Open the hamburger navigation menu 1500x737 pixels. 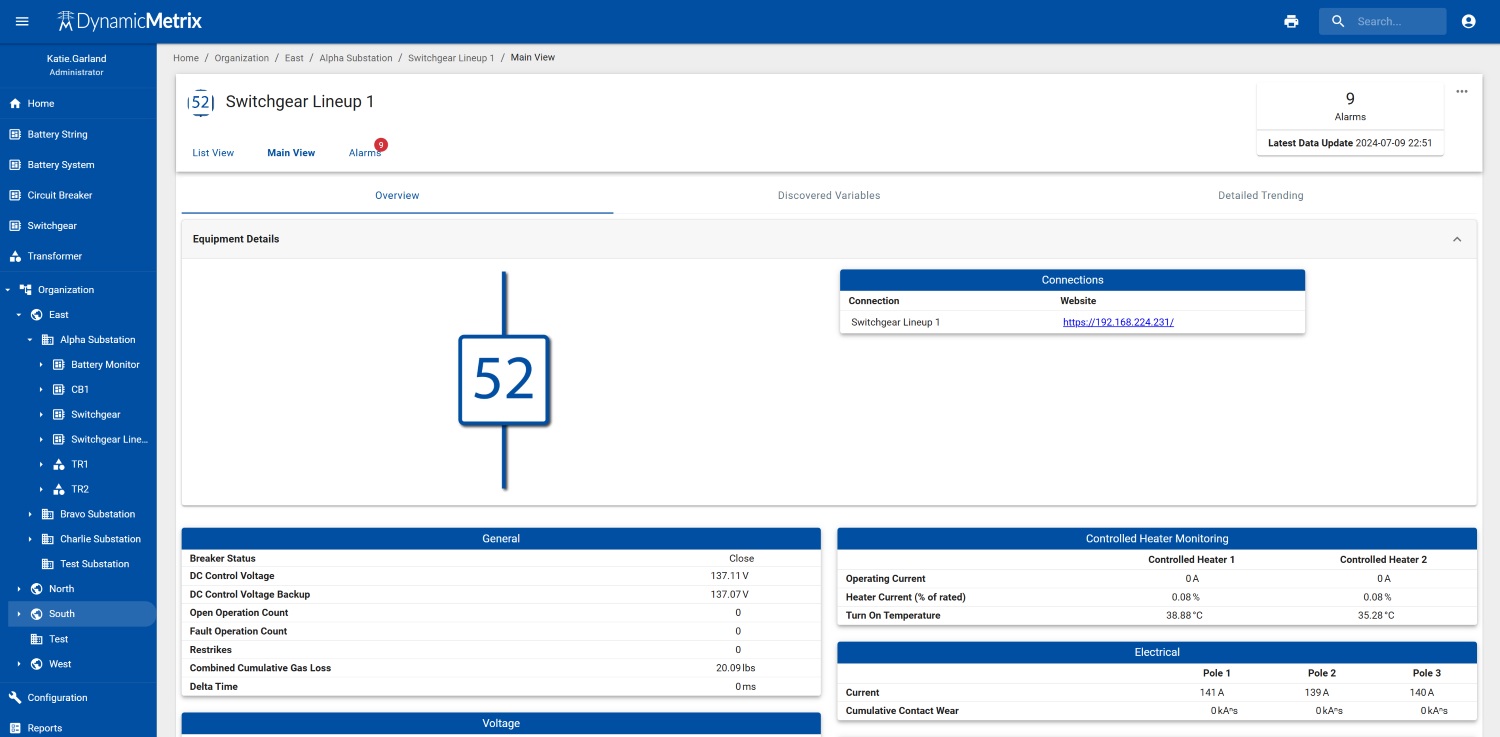[22, 21]
